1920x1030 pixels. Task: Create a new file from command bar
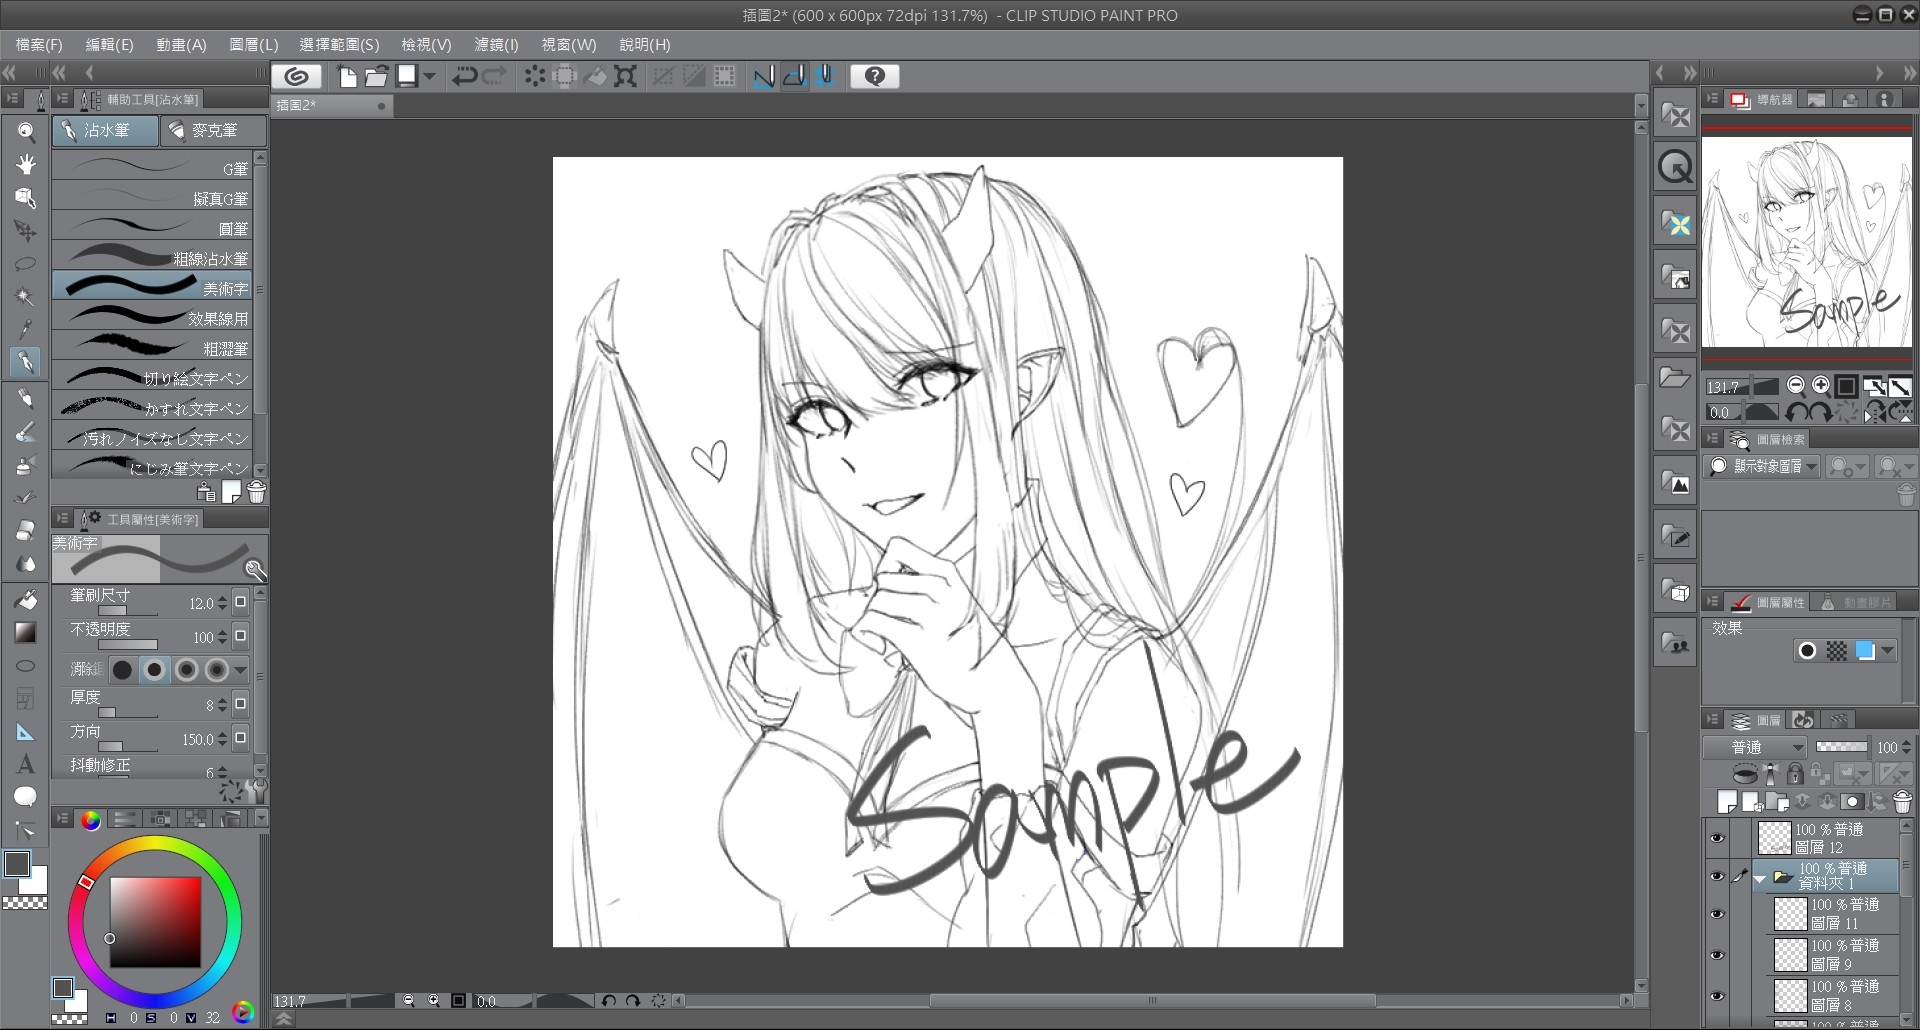[x=347, y=76]
